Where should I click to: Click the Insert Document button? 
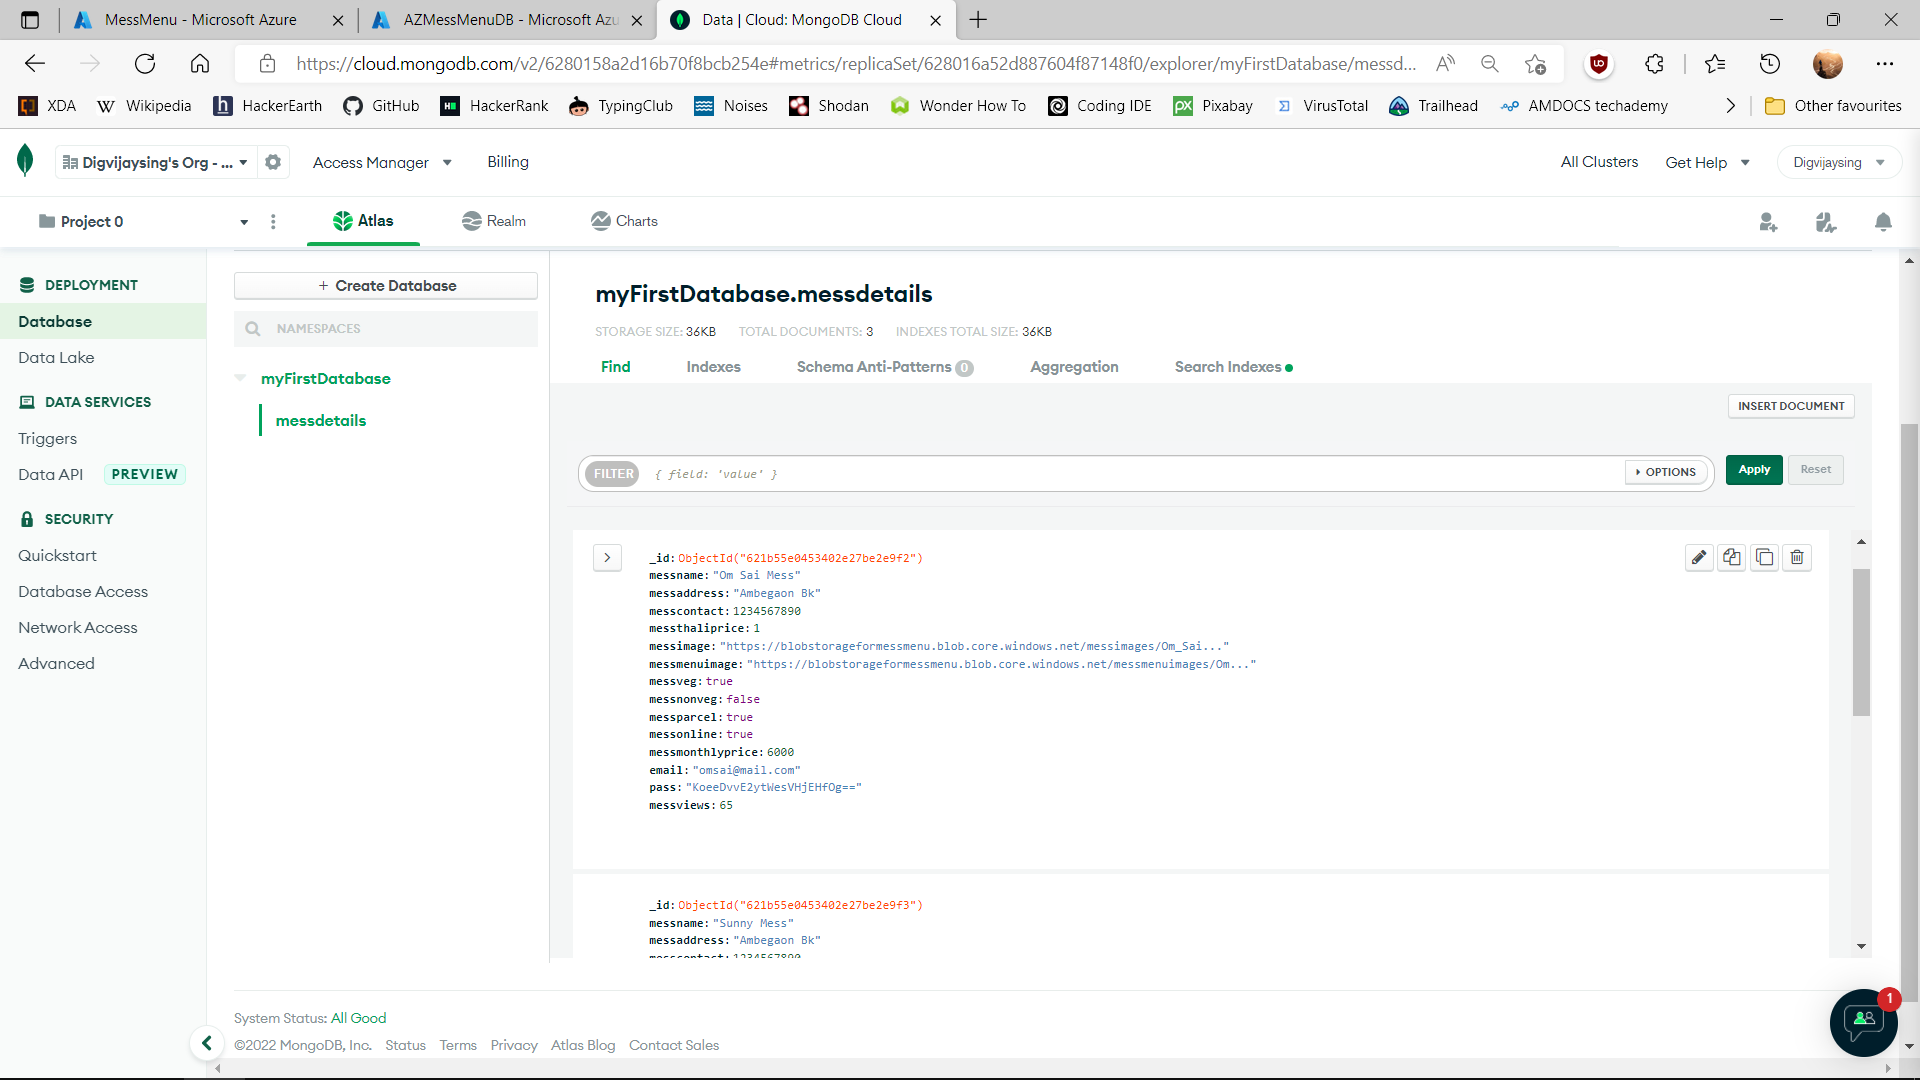(1790, 406)
